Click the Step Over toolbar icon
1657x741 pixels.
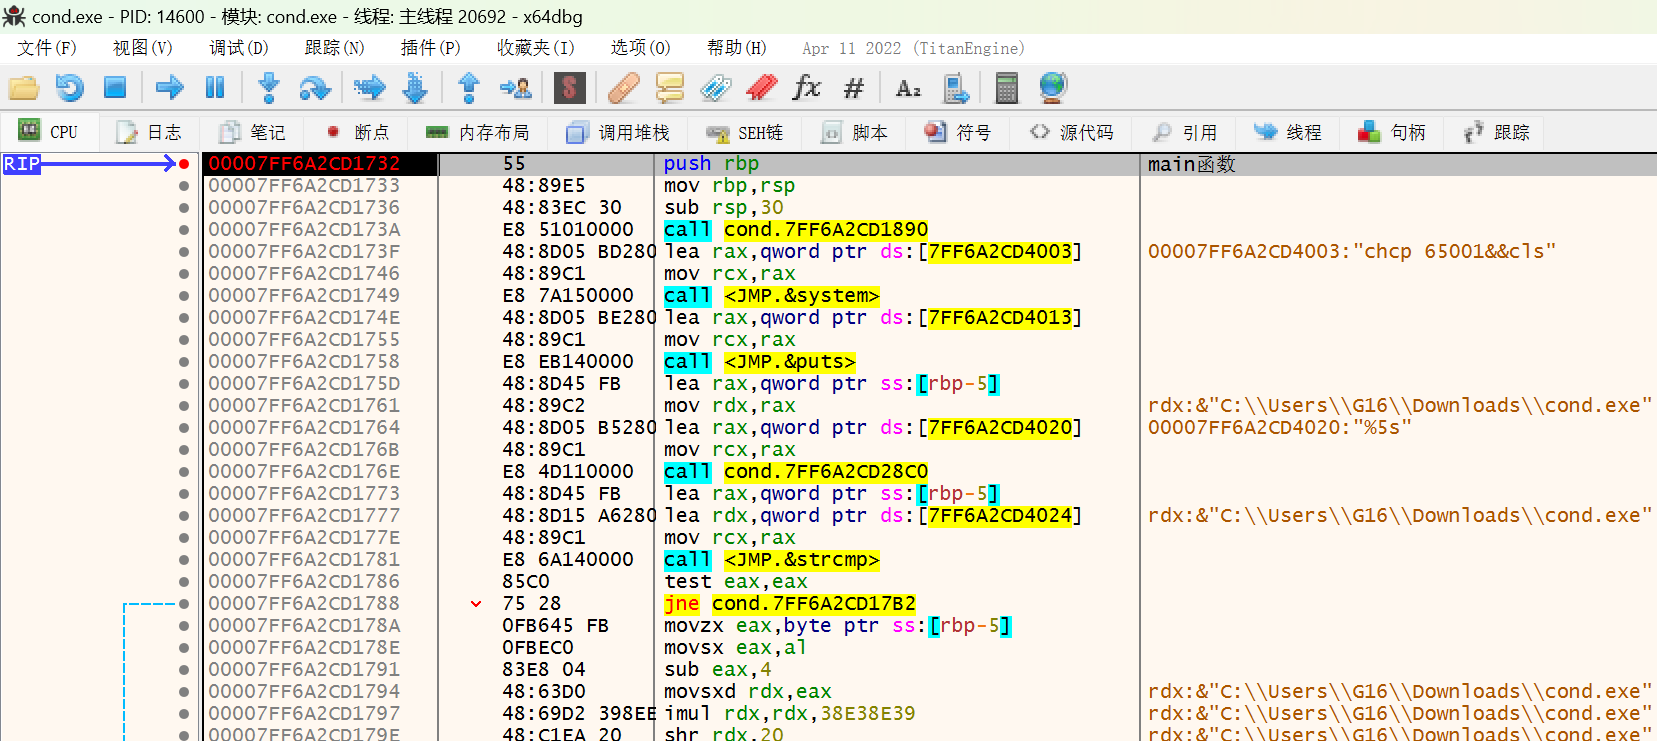coord(315,88)
